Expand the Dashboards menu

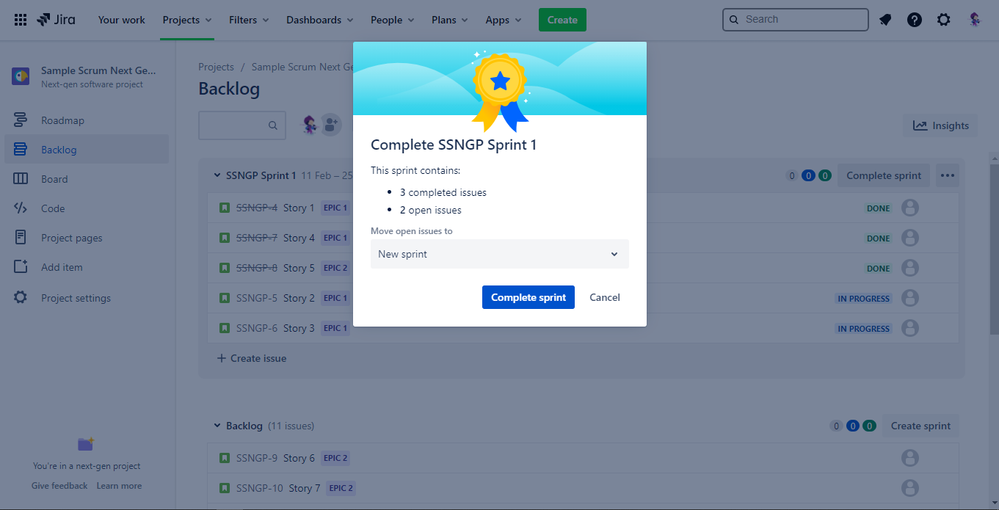(319, 20)
